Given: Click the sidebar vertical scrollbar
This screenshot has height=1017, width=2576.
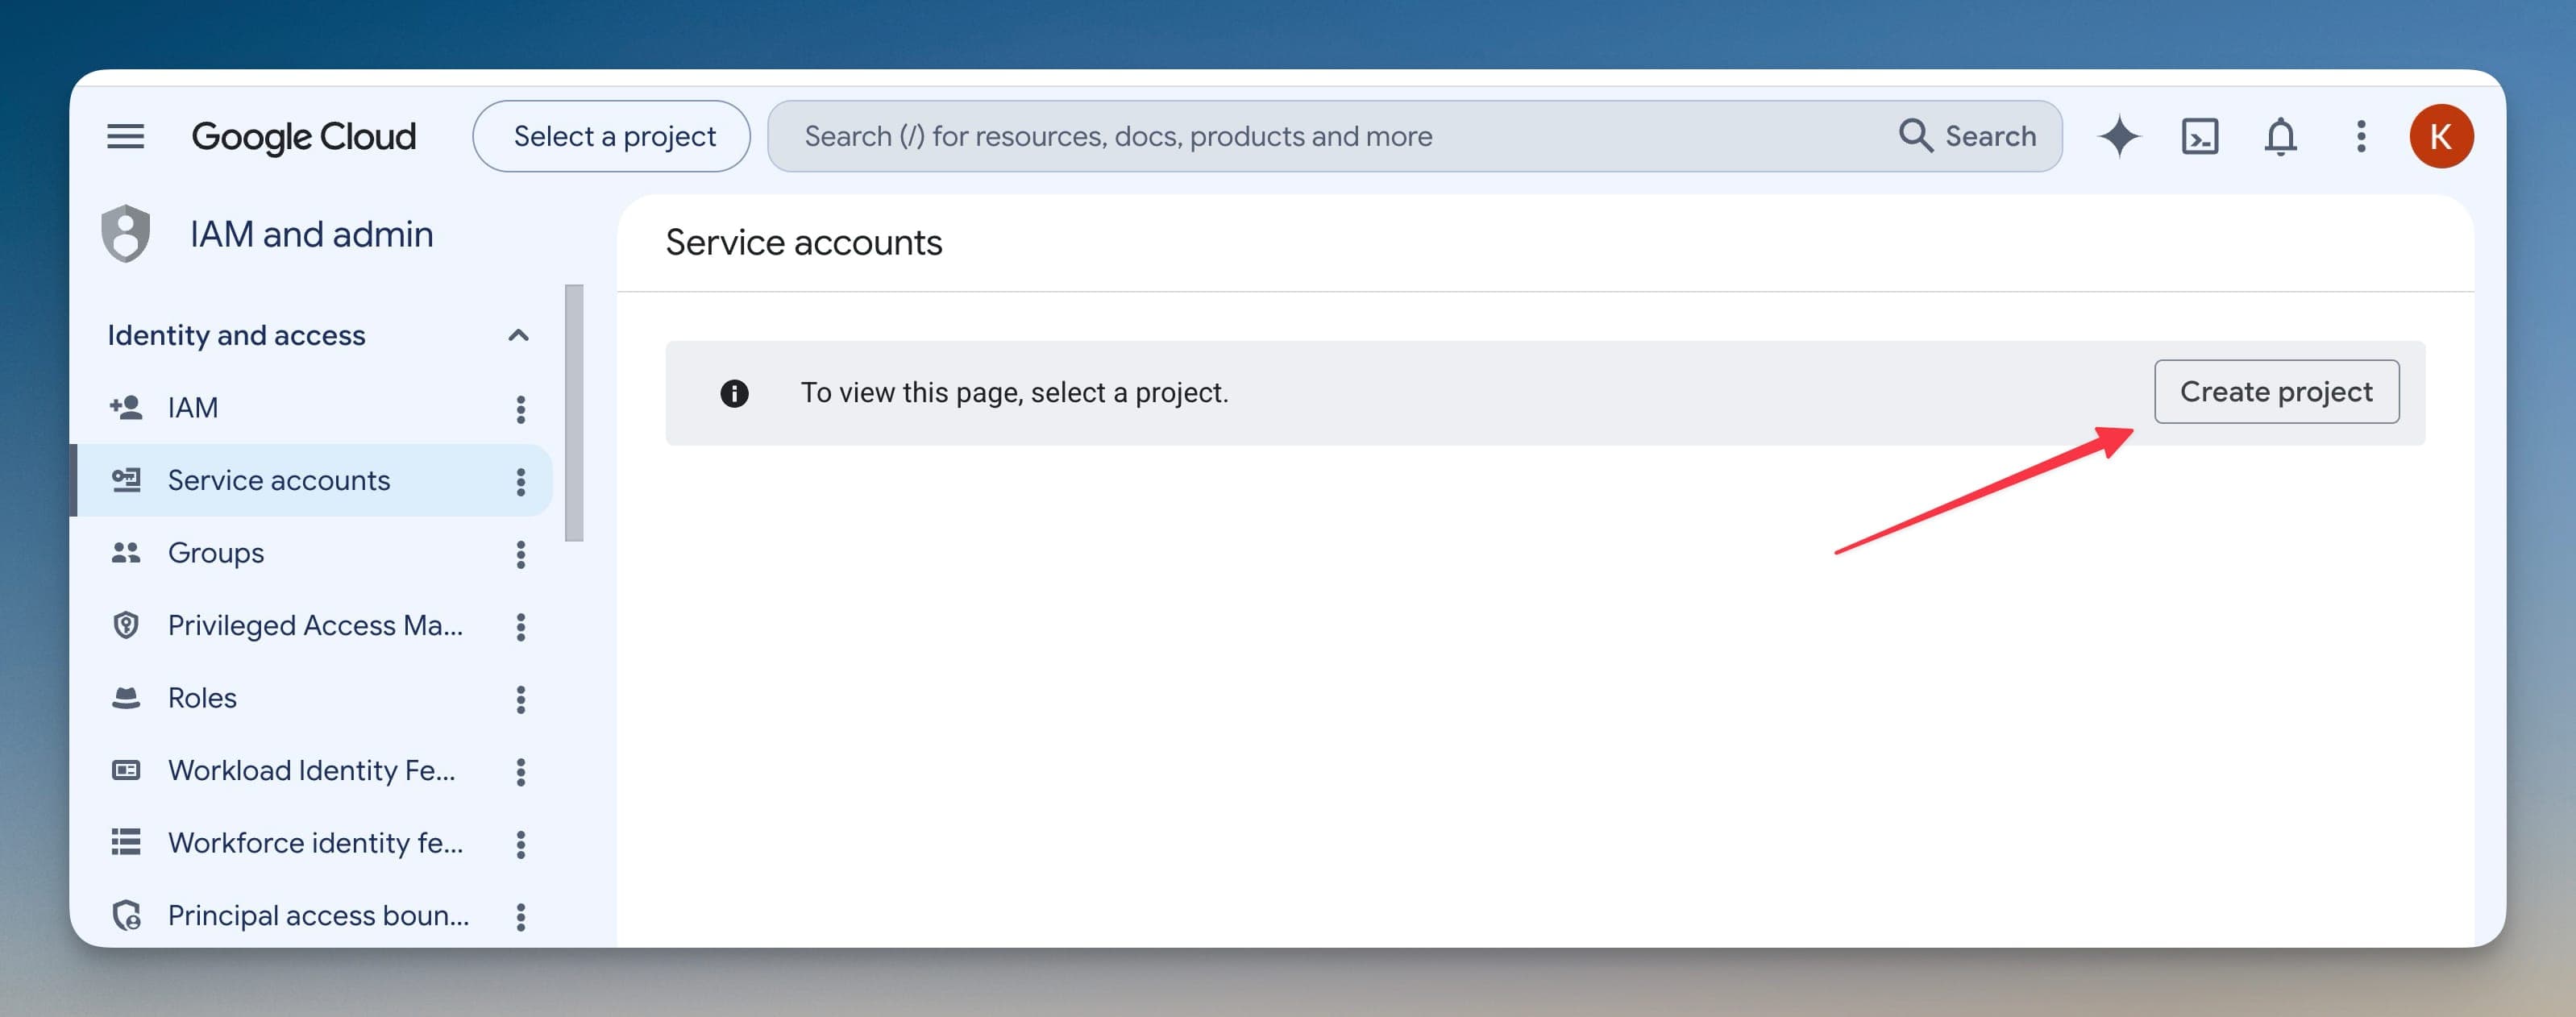Looking at the screenshot, I should [574, 412].
